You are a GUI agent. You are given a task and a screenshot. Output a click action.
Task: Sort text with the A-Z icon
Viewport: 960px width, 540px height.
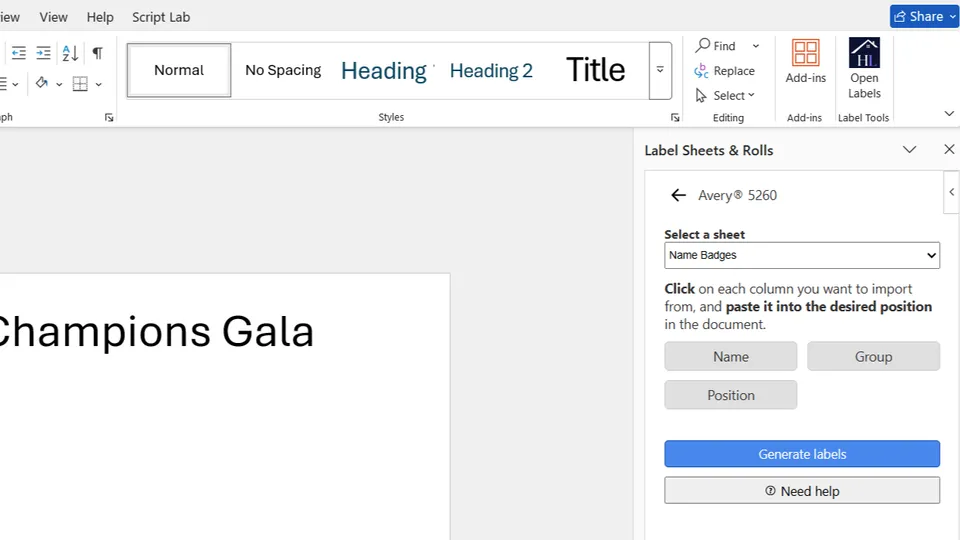click(70, 53)
